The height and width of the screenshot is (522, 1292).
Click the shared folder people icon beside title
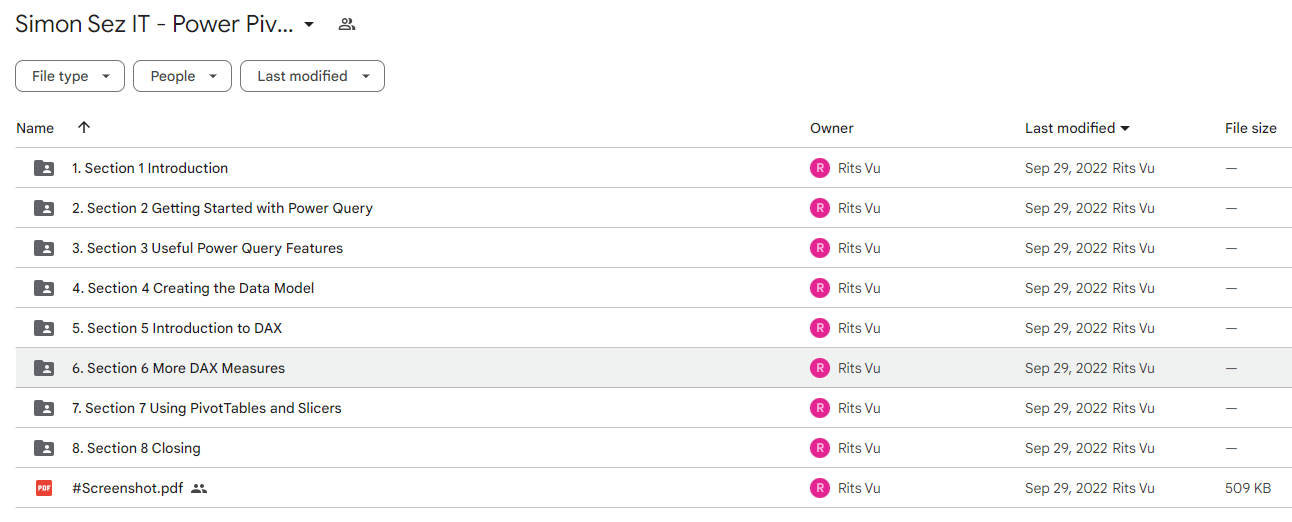347,24
